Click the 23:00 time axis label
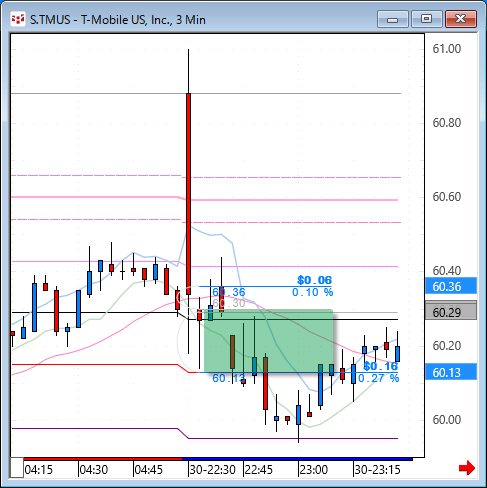Screen dimensions: 487x488 coord(314,470)
